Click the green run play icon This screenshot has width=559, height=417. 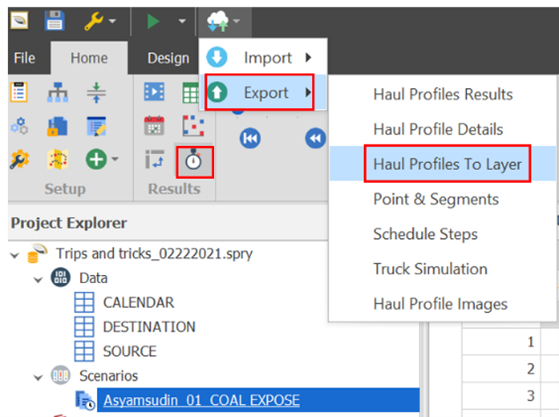pos(153,21)
